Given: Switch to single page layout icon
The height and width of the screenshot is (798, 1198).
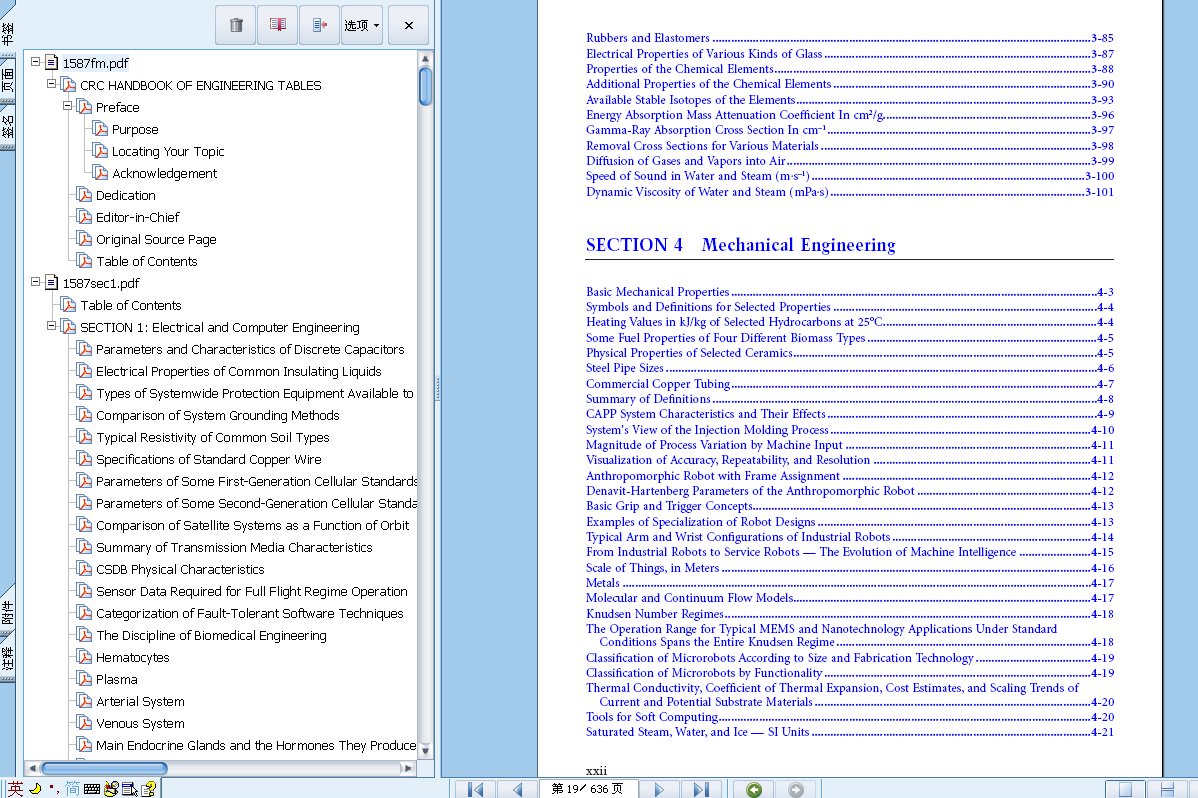Looking at the screenshot, I should [x=1125, y=790].
